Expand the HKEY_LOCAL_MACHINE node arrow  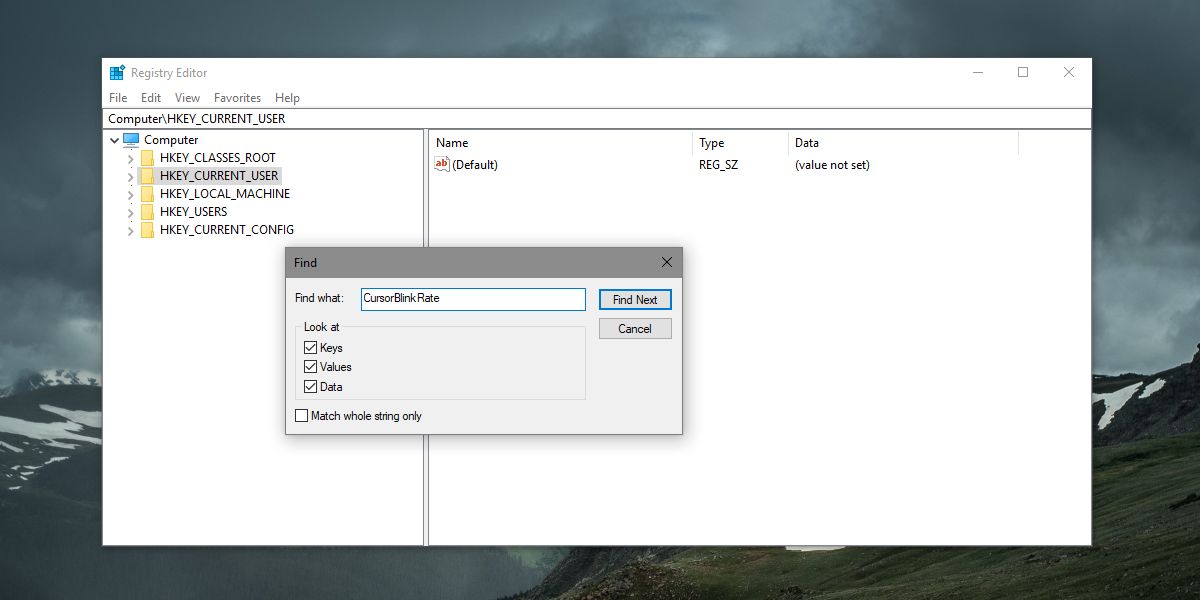point(130,194)
